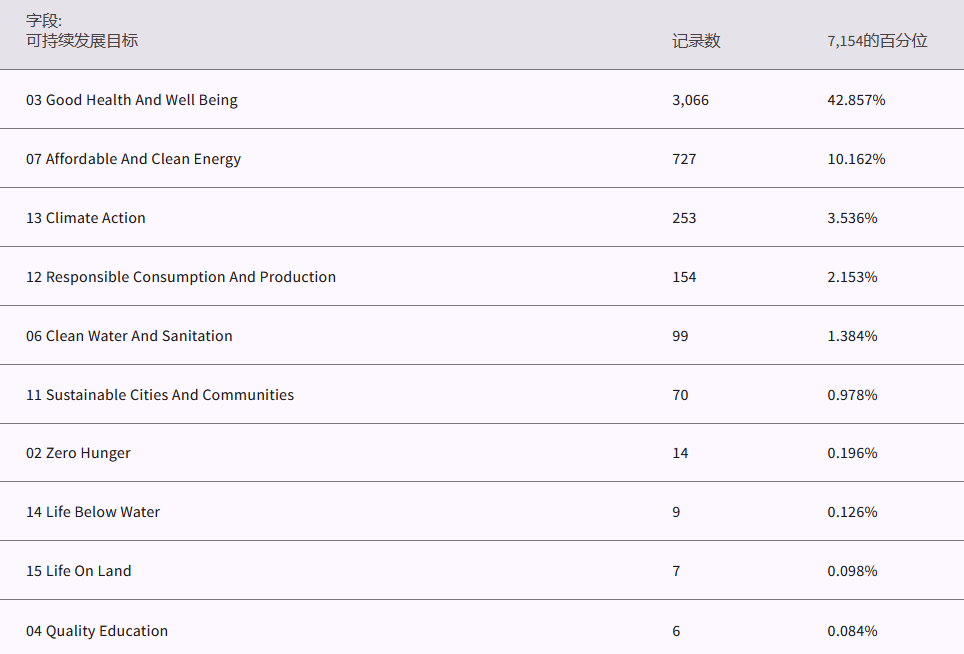Choose the 15 Life On Land entry
Image resolution: width=964 pixels, height=654 pixels.
click(x=79, y=571)
